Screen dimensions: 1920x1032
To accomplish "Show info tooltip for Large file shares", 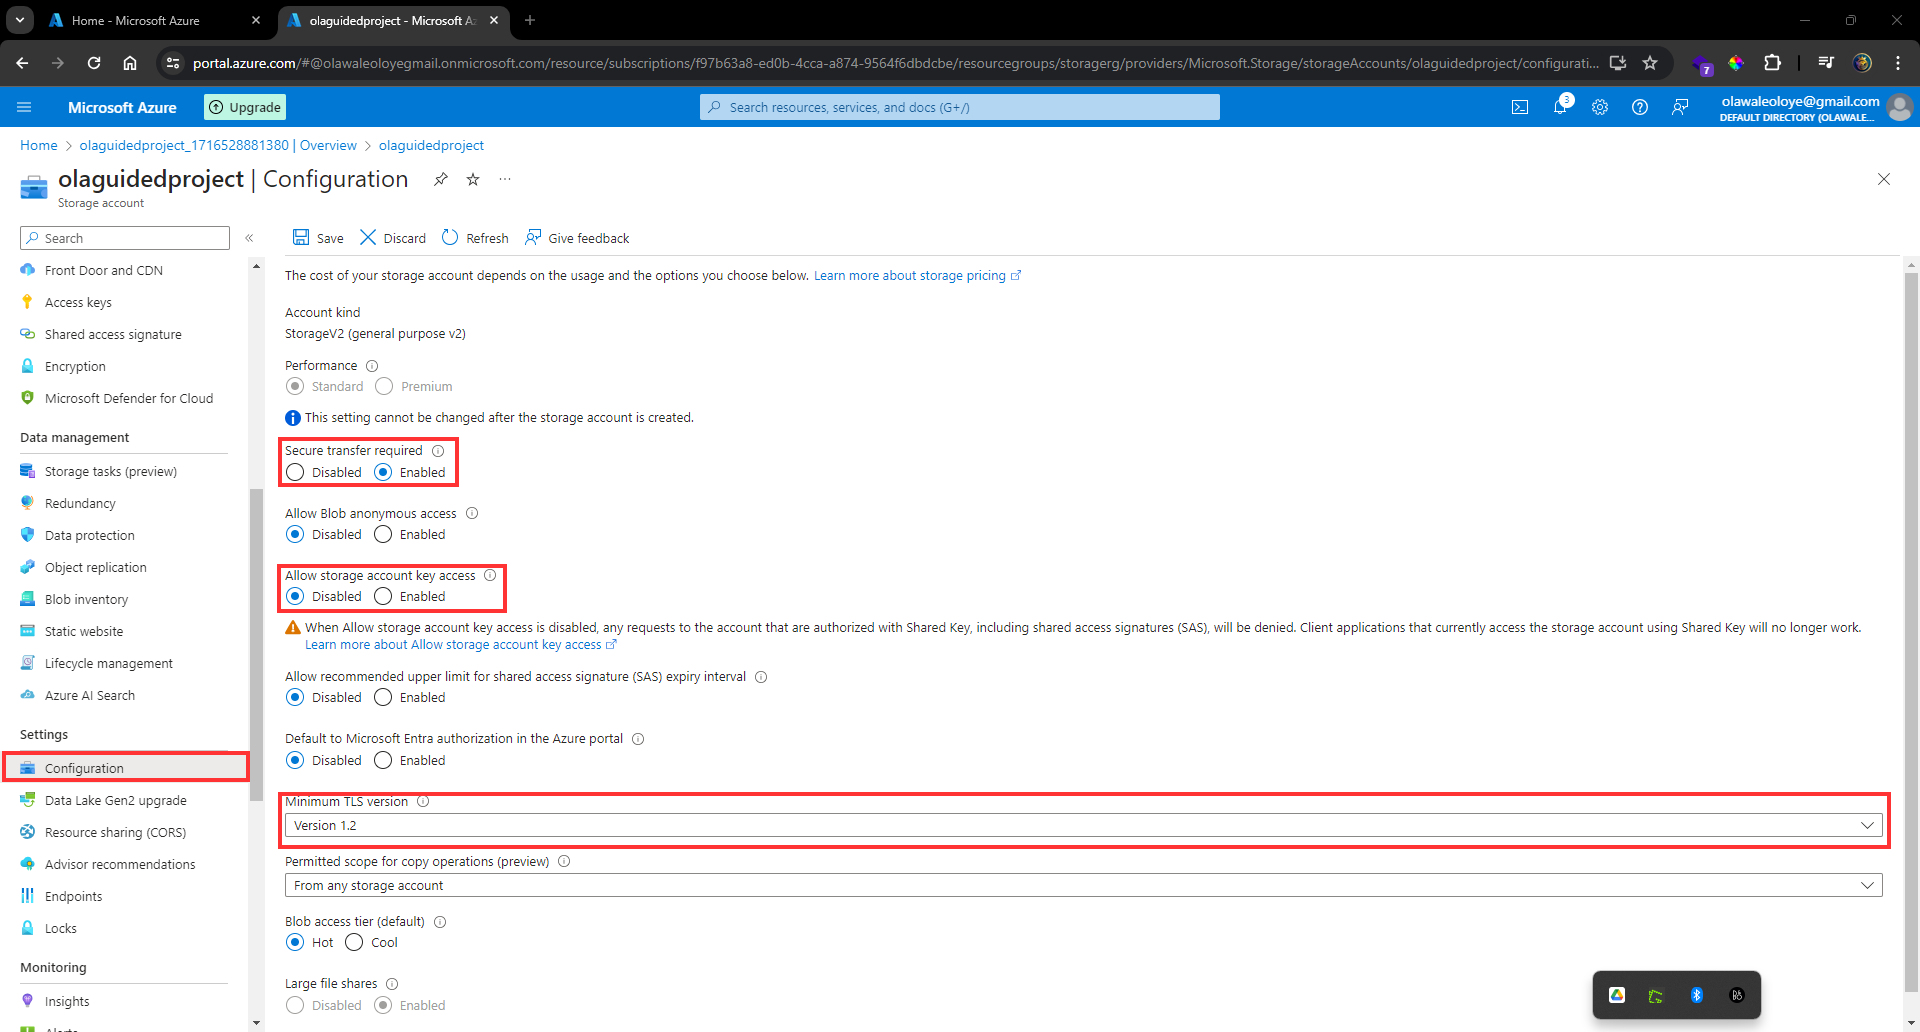I will click(392, 984).
